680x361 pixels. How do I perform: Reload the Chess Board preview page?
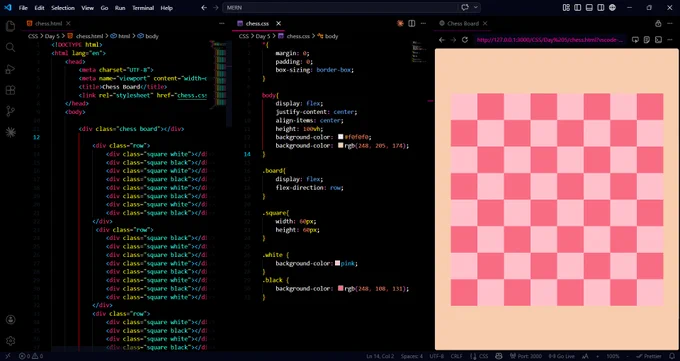pyautogui.click(x=465, y=39)
